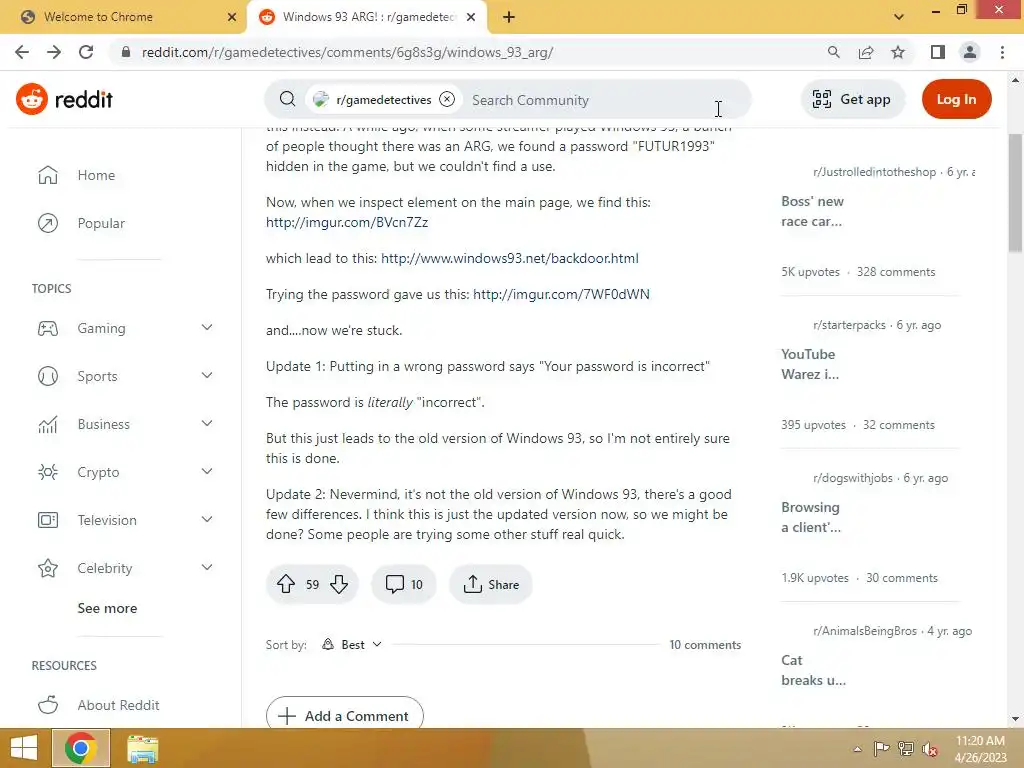This screenshot has height=768, width=1024.
Task: Click the Home house icon
Action: 48,175
